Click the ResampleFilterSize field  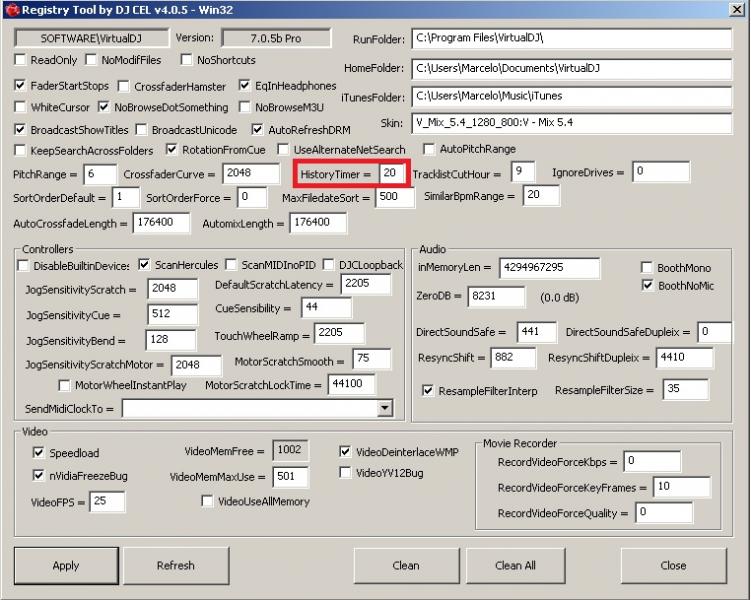pos(685,389)
